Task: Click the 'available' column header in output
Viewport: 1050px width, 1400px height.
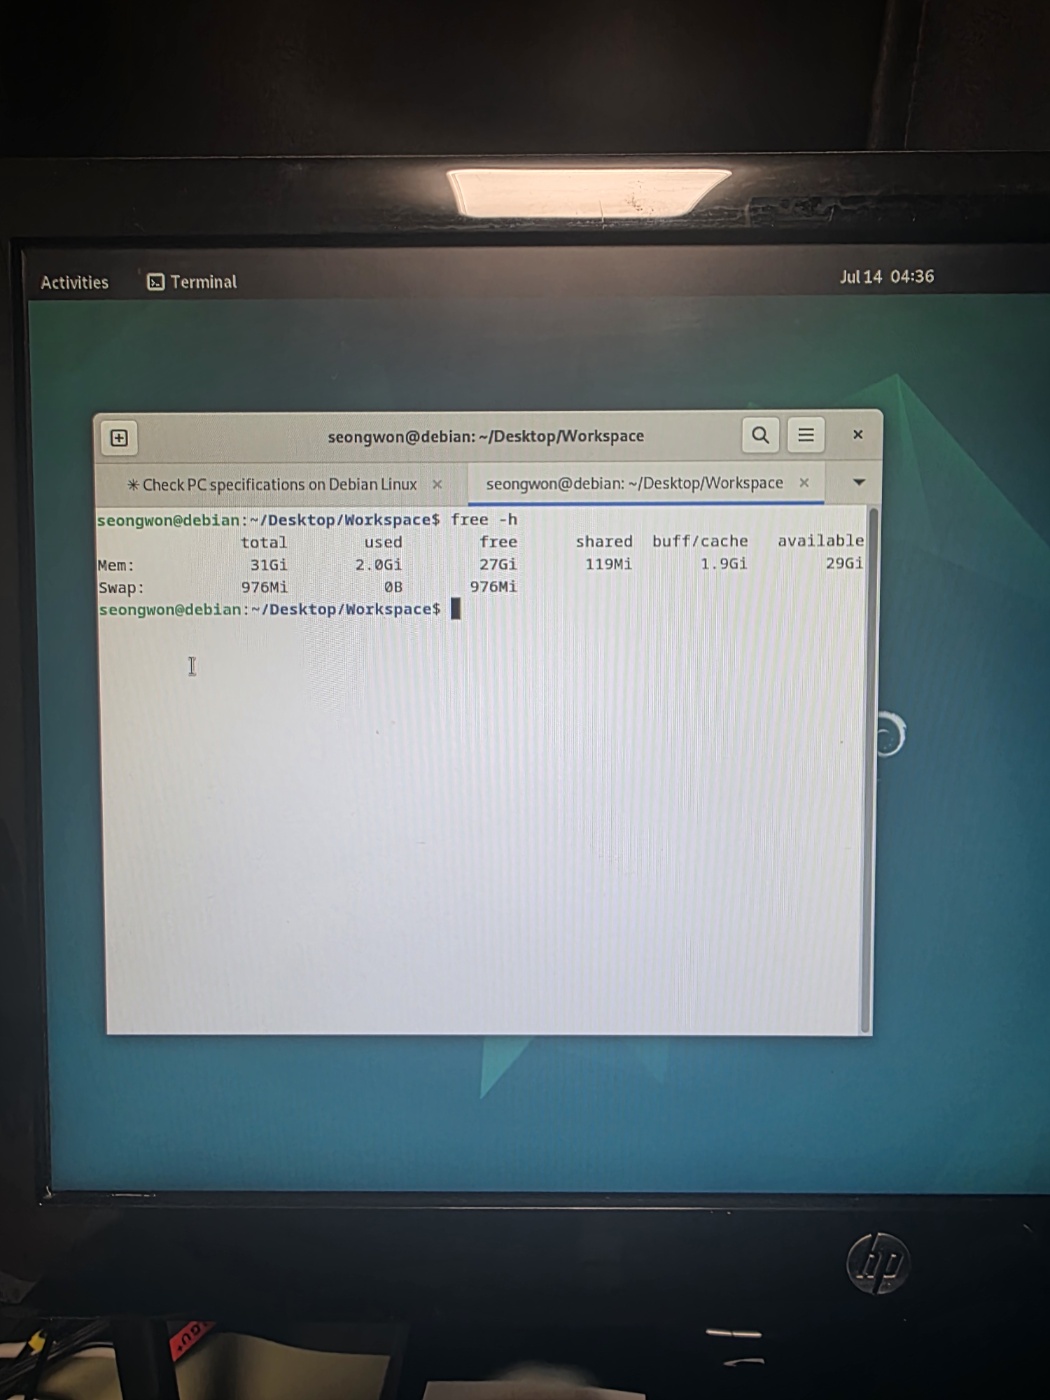Action: coord(820,541)
